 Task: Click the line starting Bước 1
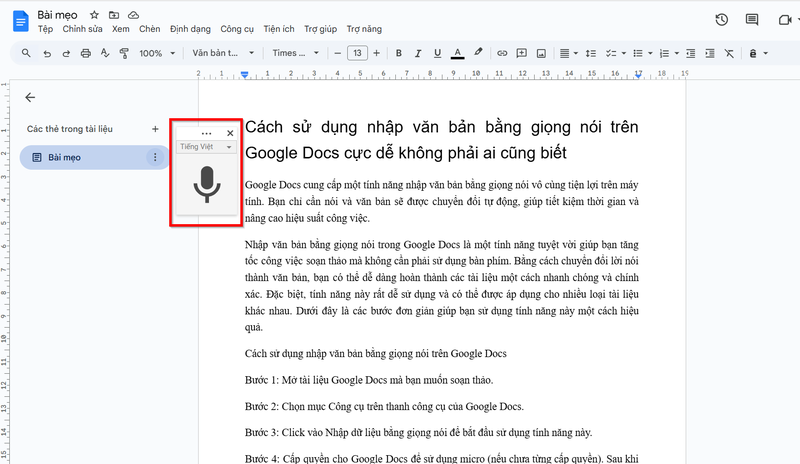pyautogui.click(x=369, y=380)
